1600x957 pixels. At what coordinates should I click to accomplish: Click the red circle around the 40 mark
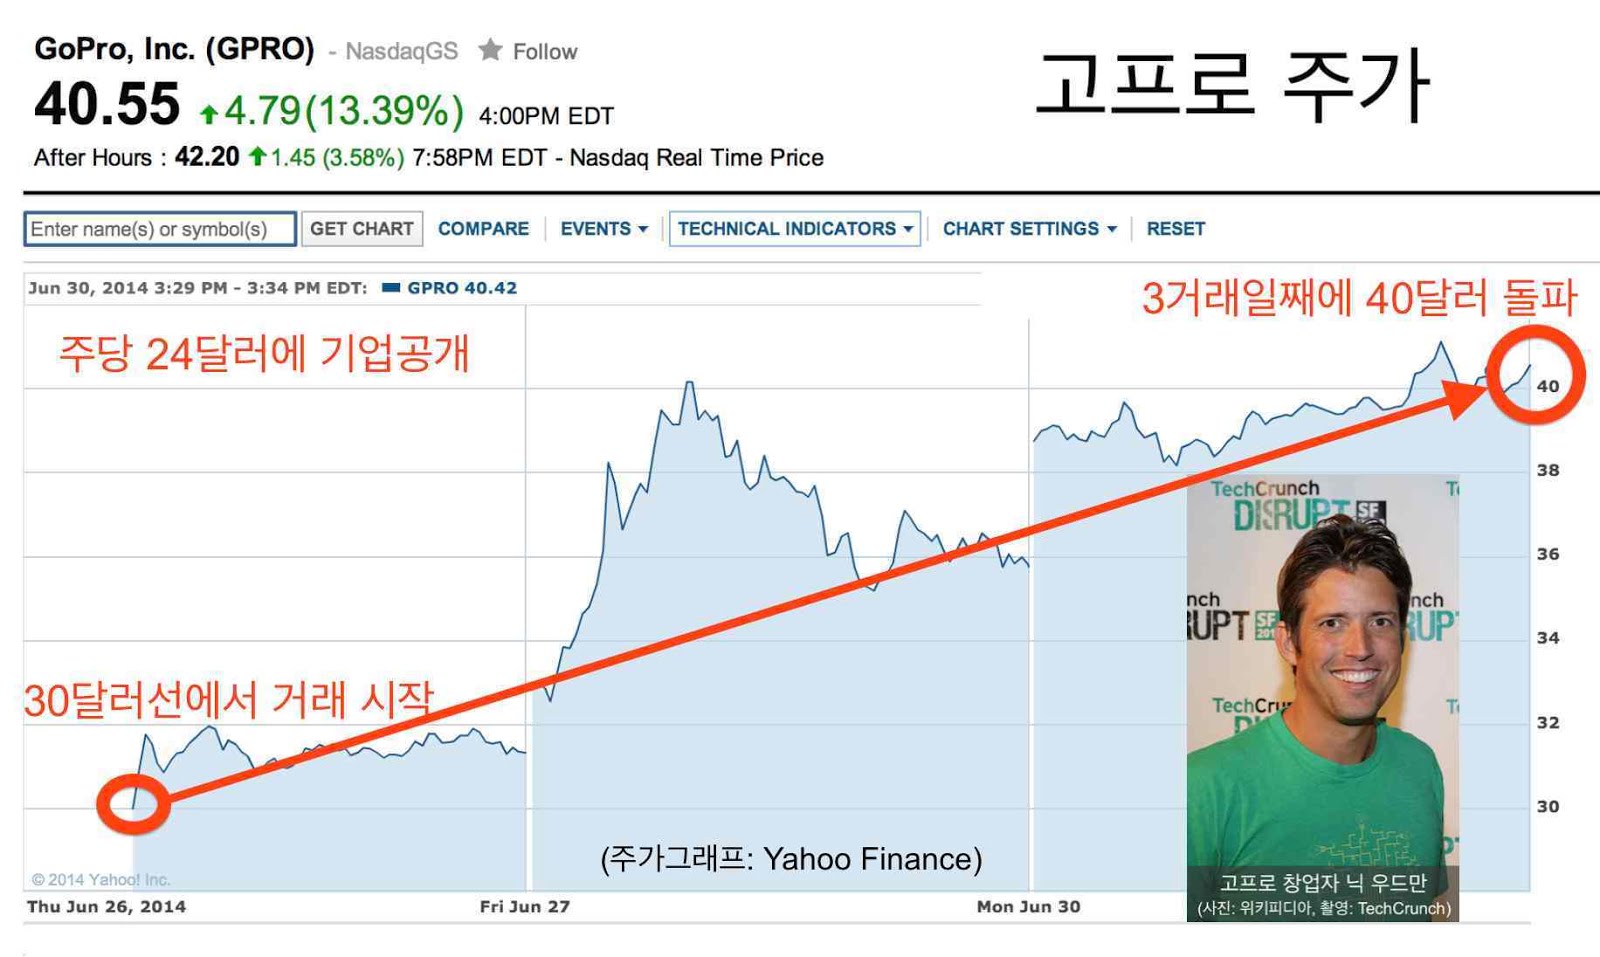coord(1535,372)
